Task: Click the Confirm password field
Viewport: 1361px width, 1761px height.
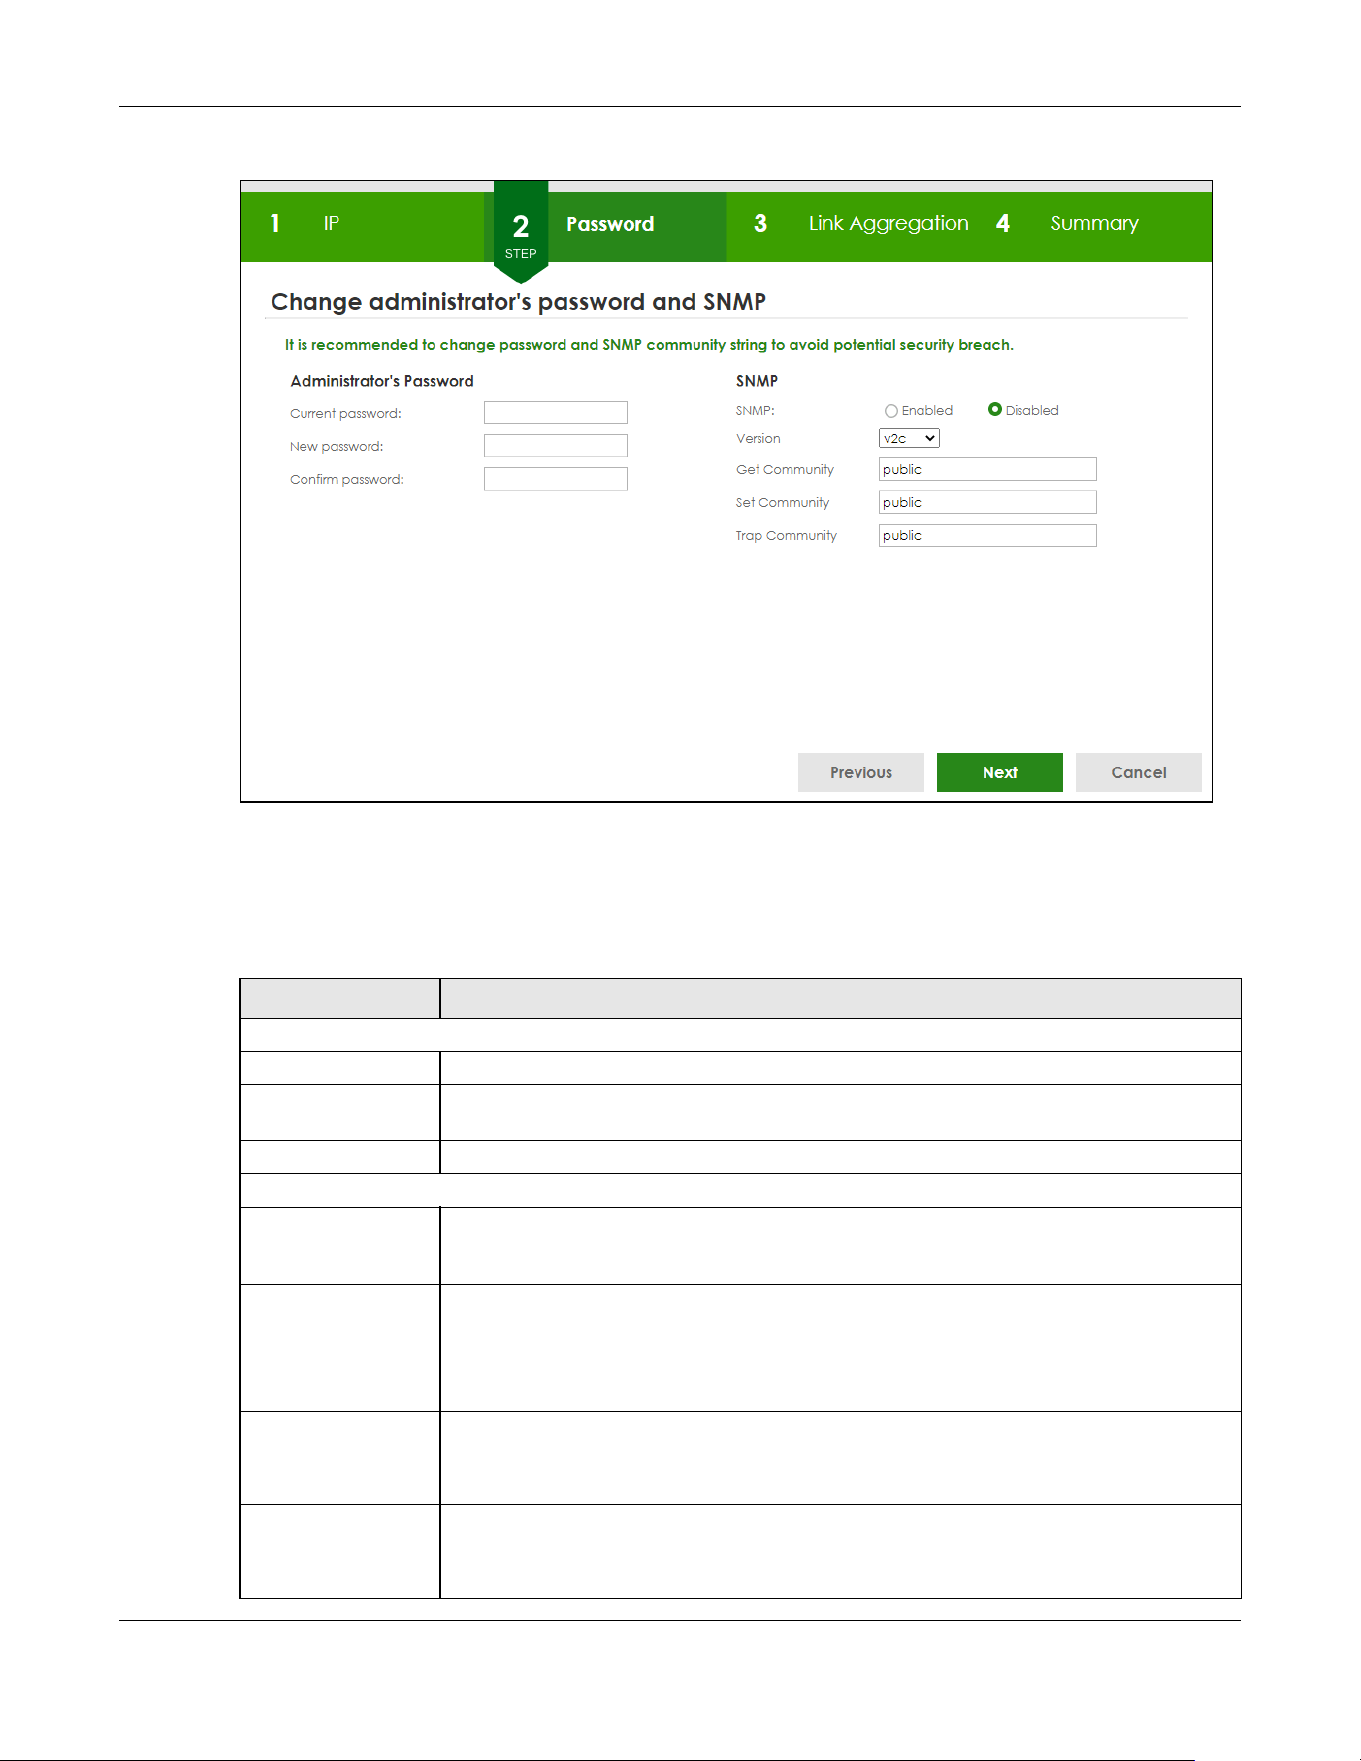Action: 556,479
